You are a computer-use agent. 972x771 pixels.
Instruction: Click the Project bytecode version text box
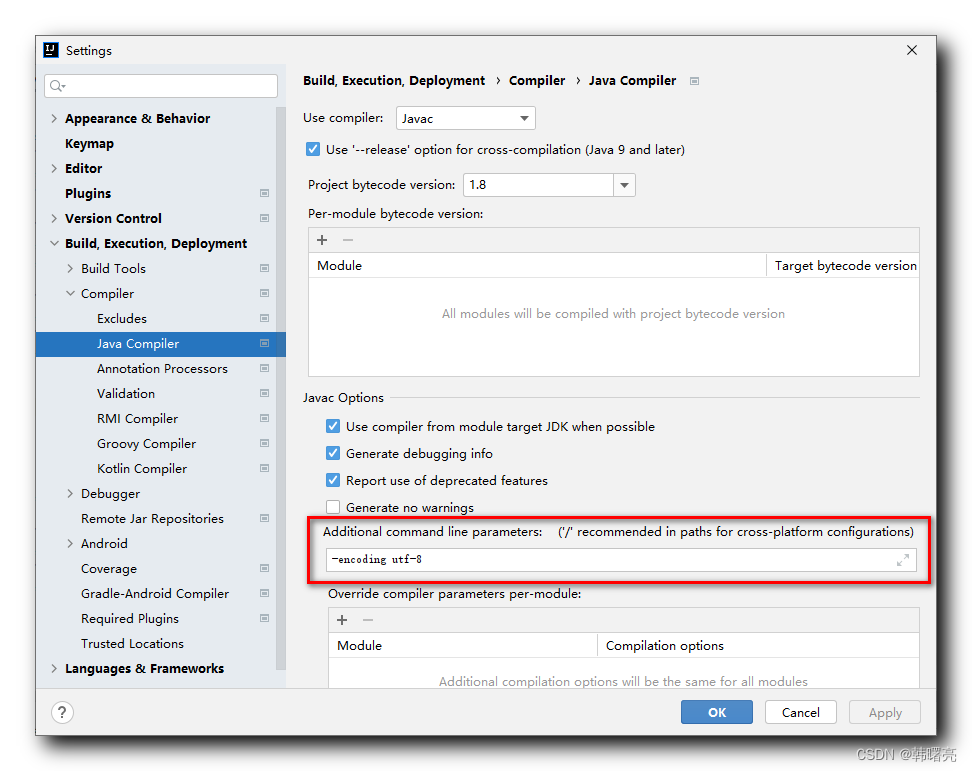coord(538,185)
